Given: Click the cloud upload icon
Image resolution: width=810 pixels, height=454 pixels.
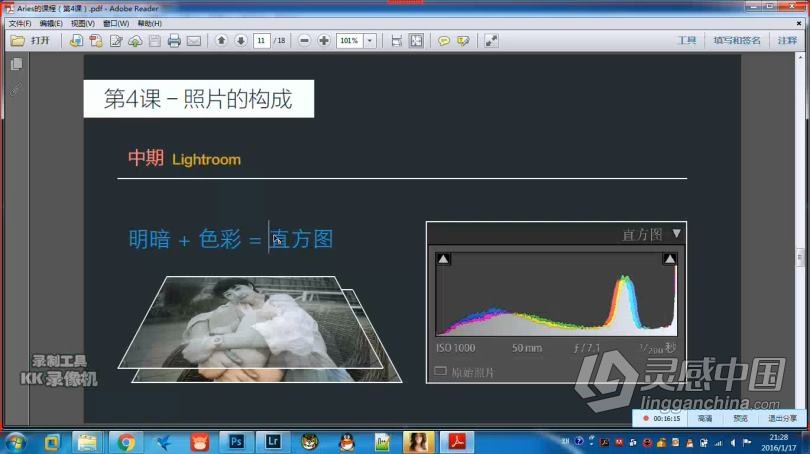Looking at the screenshot, I should [x=135, y=40].
